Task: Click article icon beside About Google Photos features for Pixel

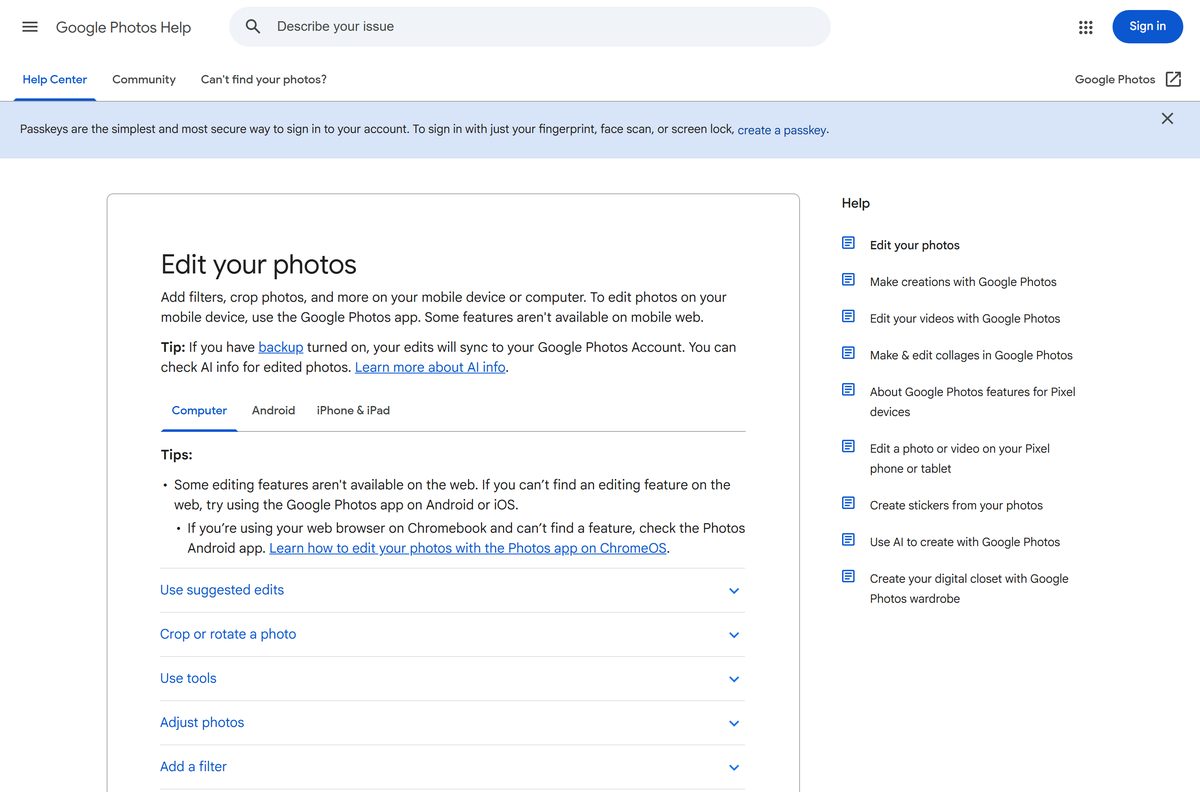Action: pos(849,390)
